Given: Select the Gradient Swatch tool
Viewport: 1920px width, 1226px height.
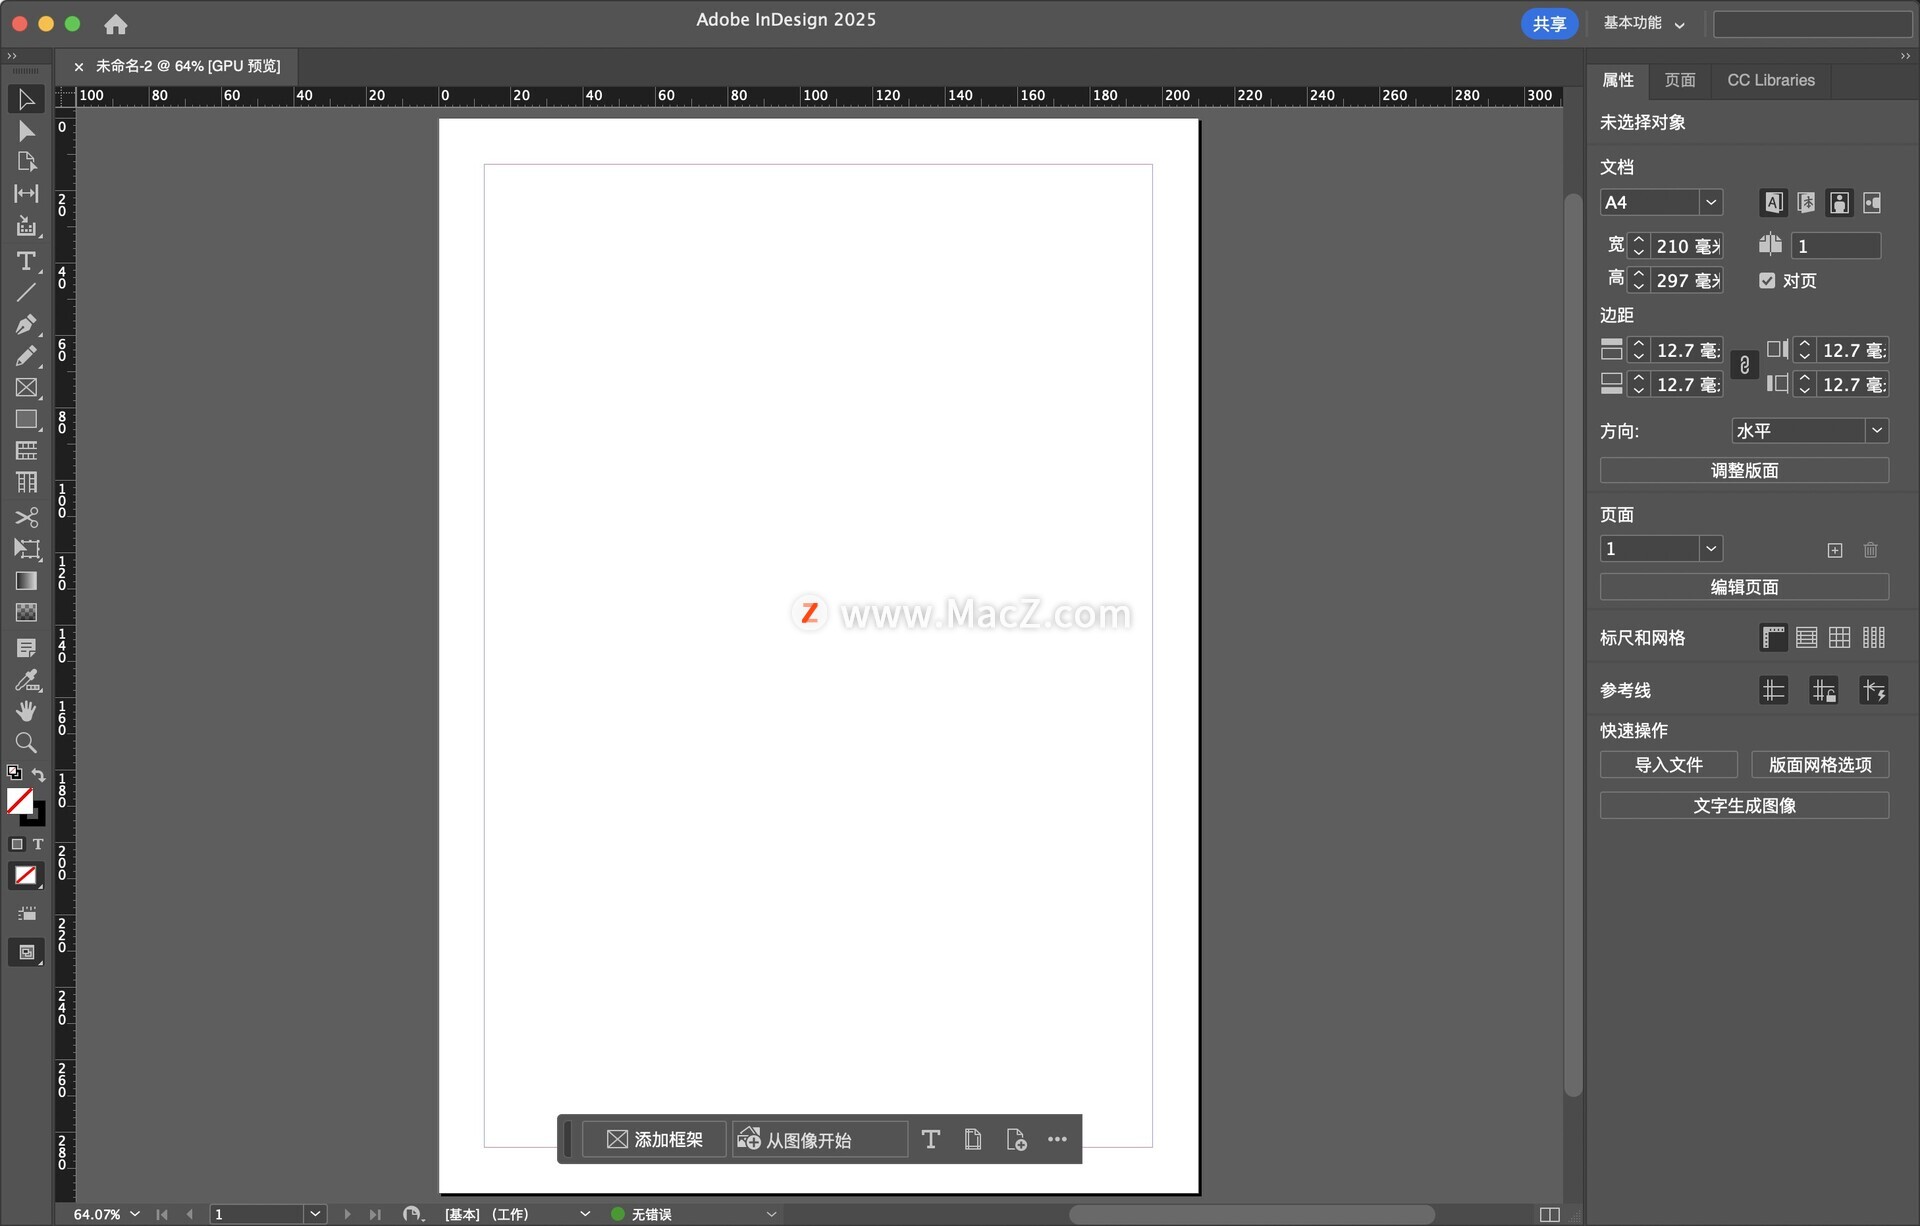Looking at the screenshot, I should coord(26,581).
